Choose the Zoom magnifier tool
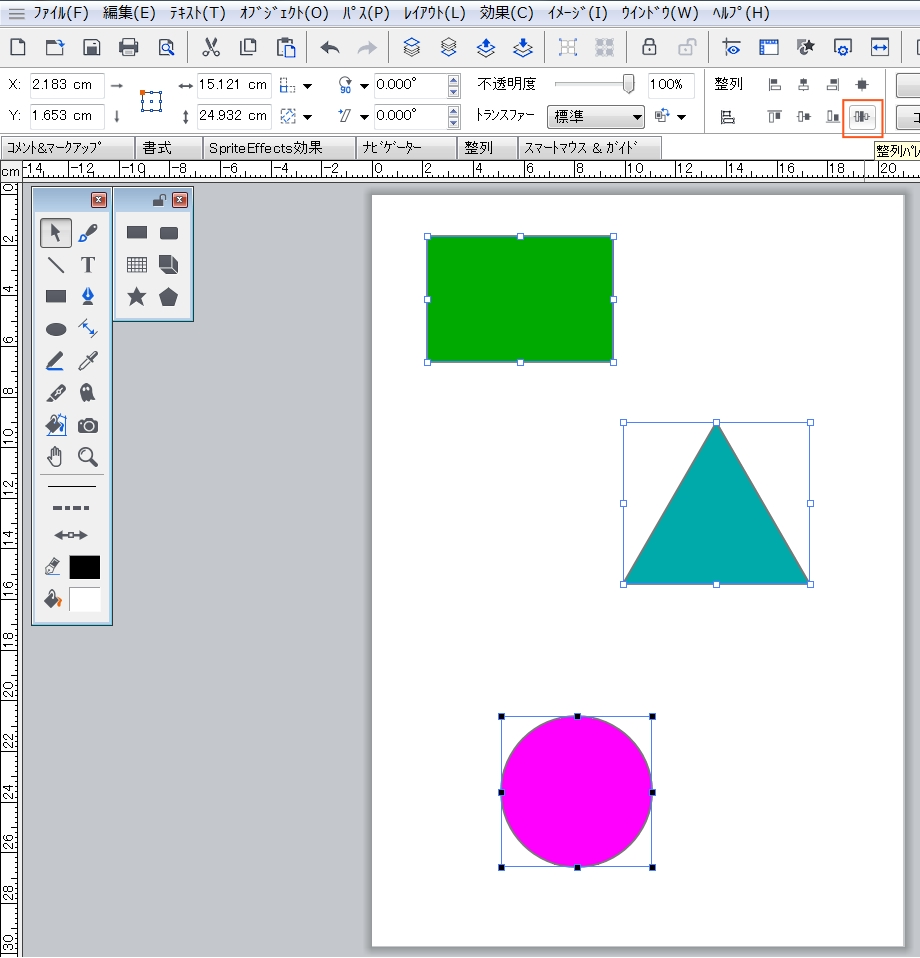Image resolution: width=920 pixels, height=958 pixels. pyautogui.click(x=88, y=457)
